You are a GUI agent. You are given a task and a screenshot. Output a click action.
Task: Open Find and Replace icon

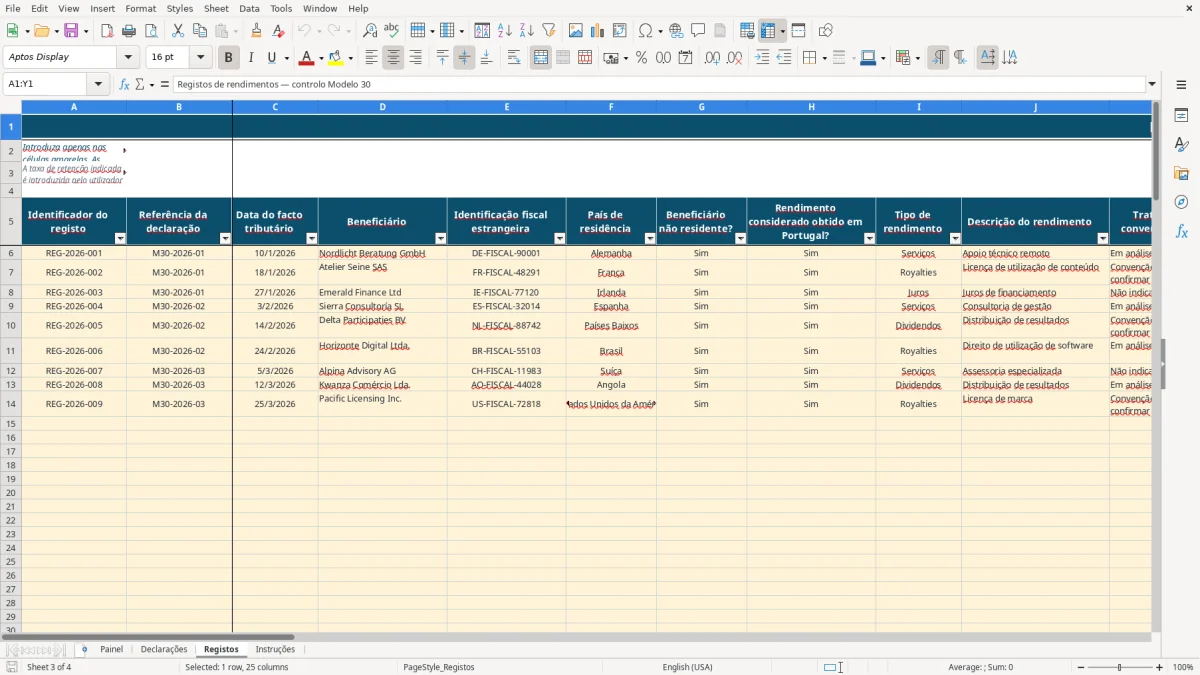click(x=370, y=31)
